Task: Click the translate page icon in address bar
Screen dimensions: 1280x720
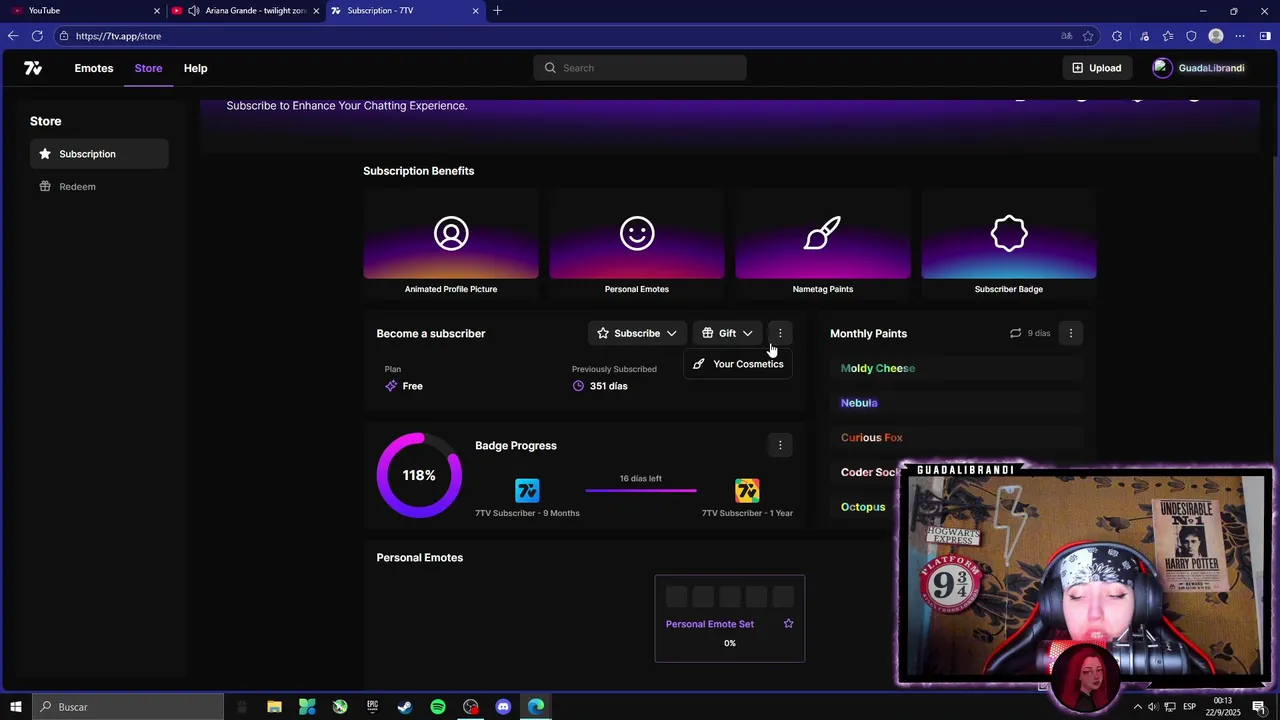Action: [x=1067, y=36]
